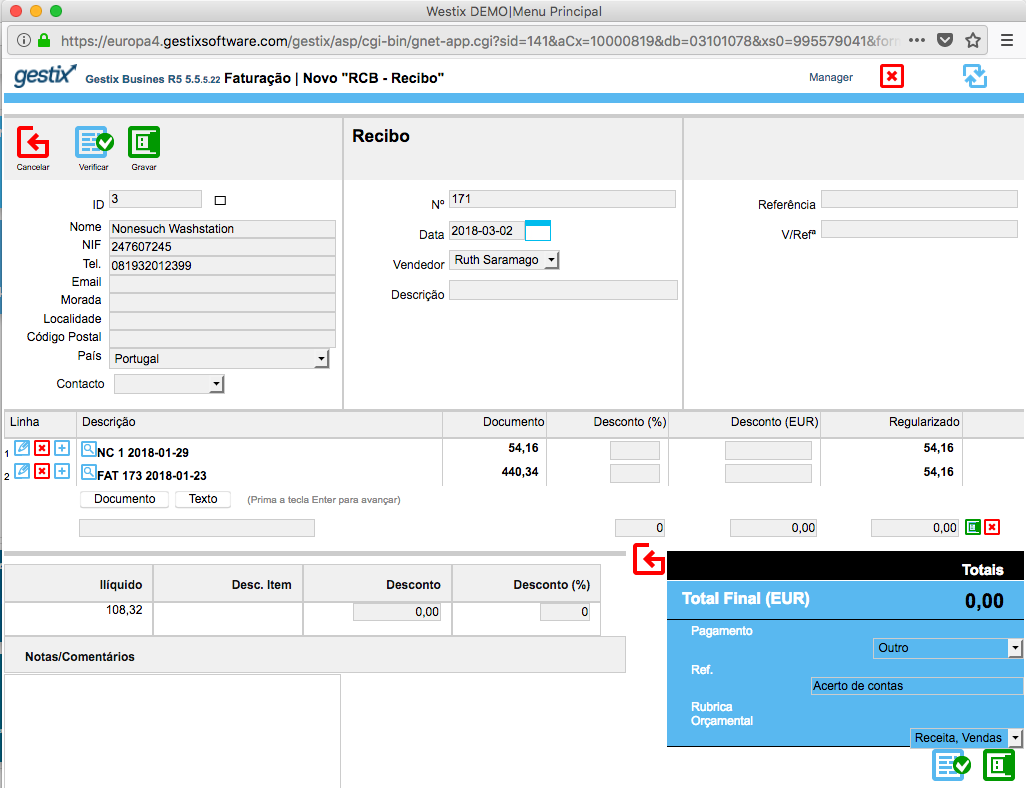Screen dimensions: 1026x788
Task: Click the Gravar icon in top toolbar
Action: click(x=144, y=142)
